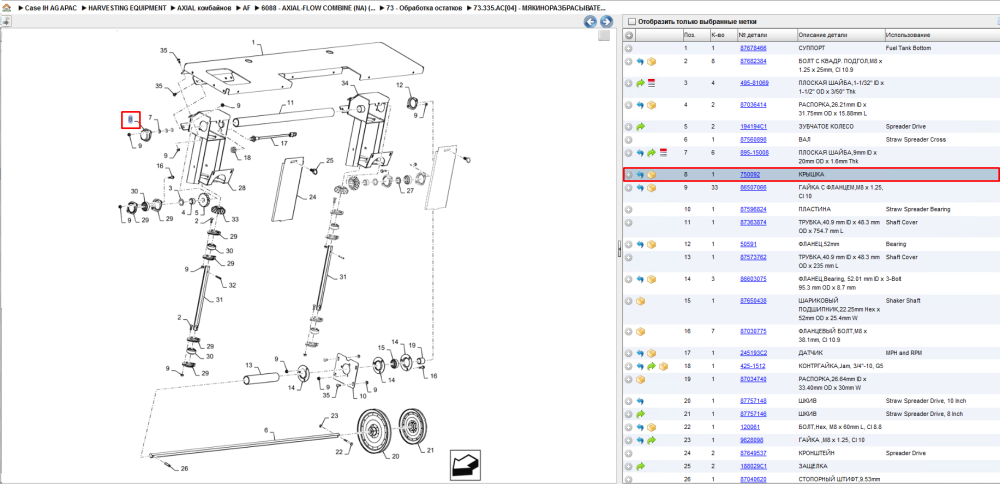Viewport: 1000px width, 484px height.
Task: Click green arrow in ШКИВ 87757146 row
Action: click(x=641, y=414)
